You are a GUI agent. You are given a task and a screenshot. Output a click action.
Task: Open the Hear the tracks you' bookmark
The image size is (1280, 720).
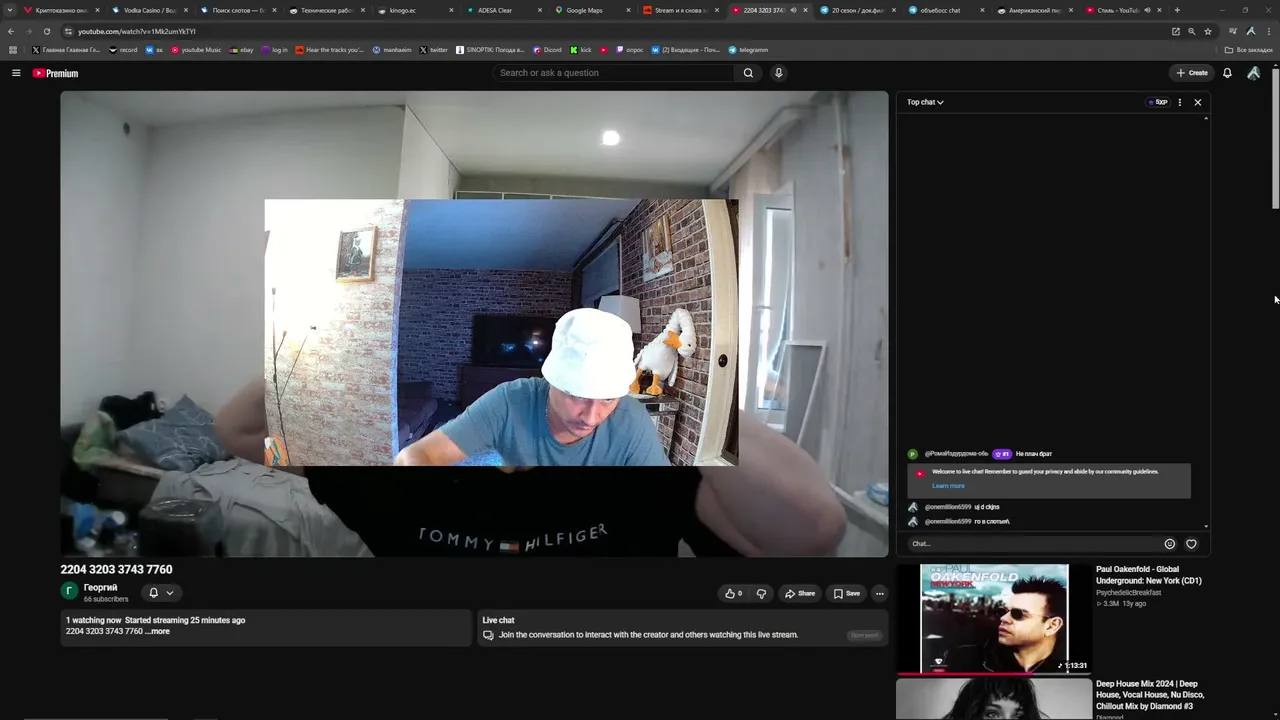click(x=329, y=50)
